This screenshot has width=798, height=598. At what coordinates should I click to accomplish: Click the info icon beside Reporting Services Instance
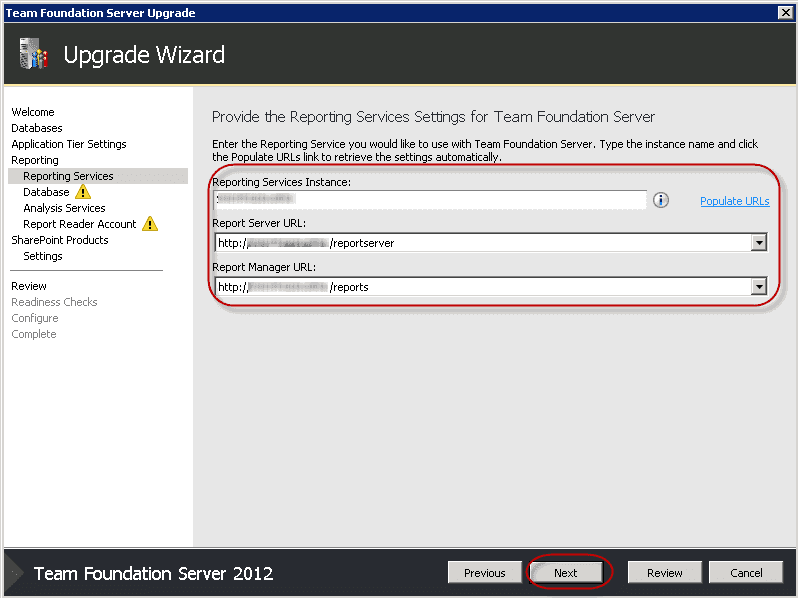tap(660, 200)
